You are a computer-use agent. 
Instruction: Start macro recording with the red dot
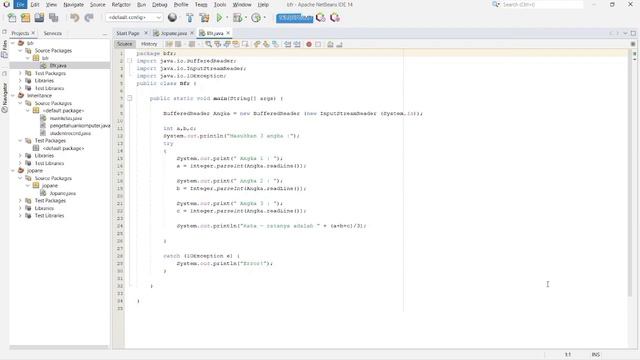(309, 44)
